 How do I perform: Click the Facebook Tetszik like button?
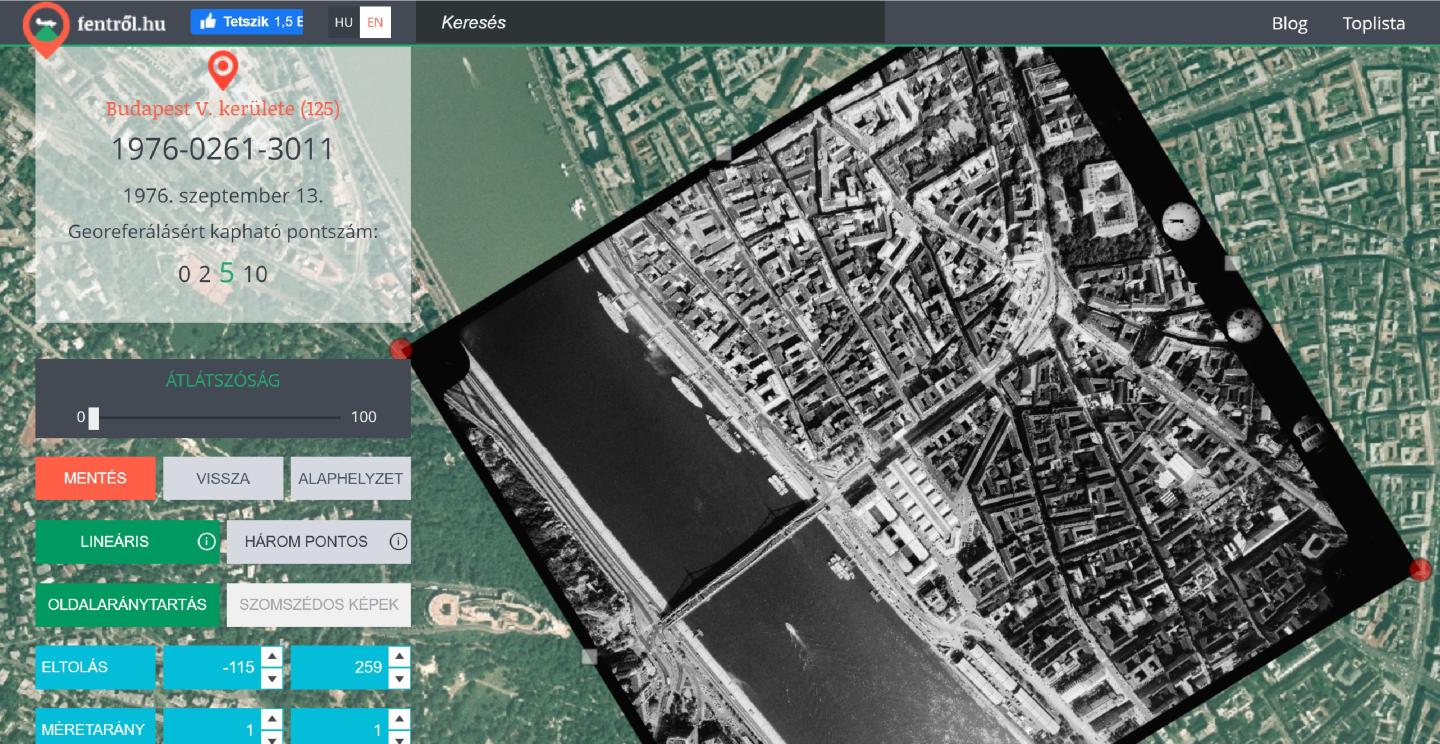pos(247,22)
